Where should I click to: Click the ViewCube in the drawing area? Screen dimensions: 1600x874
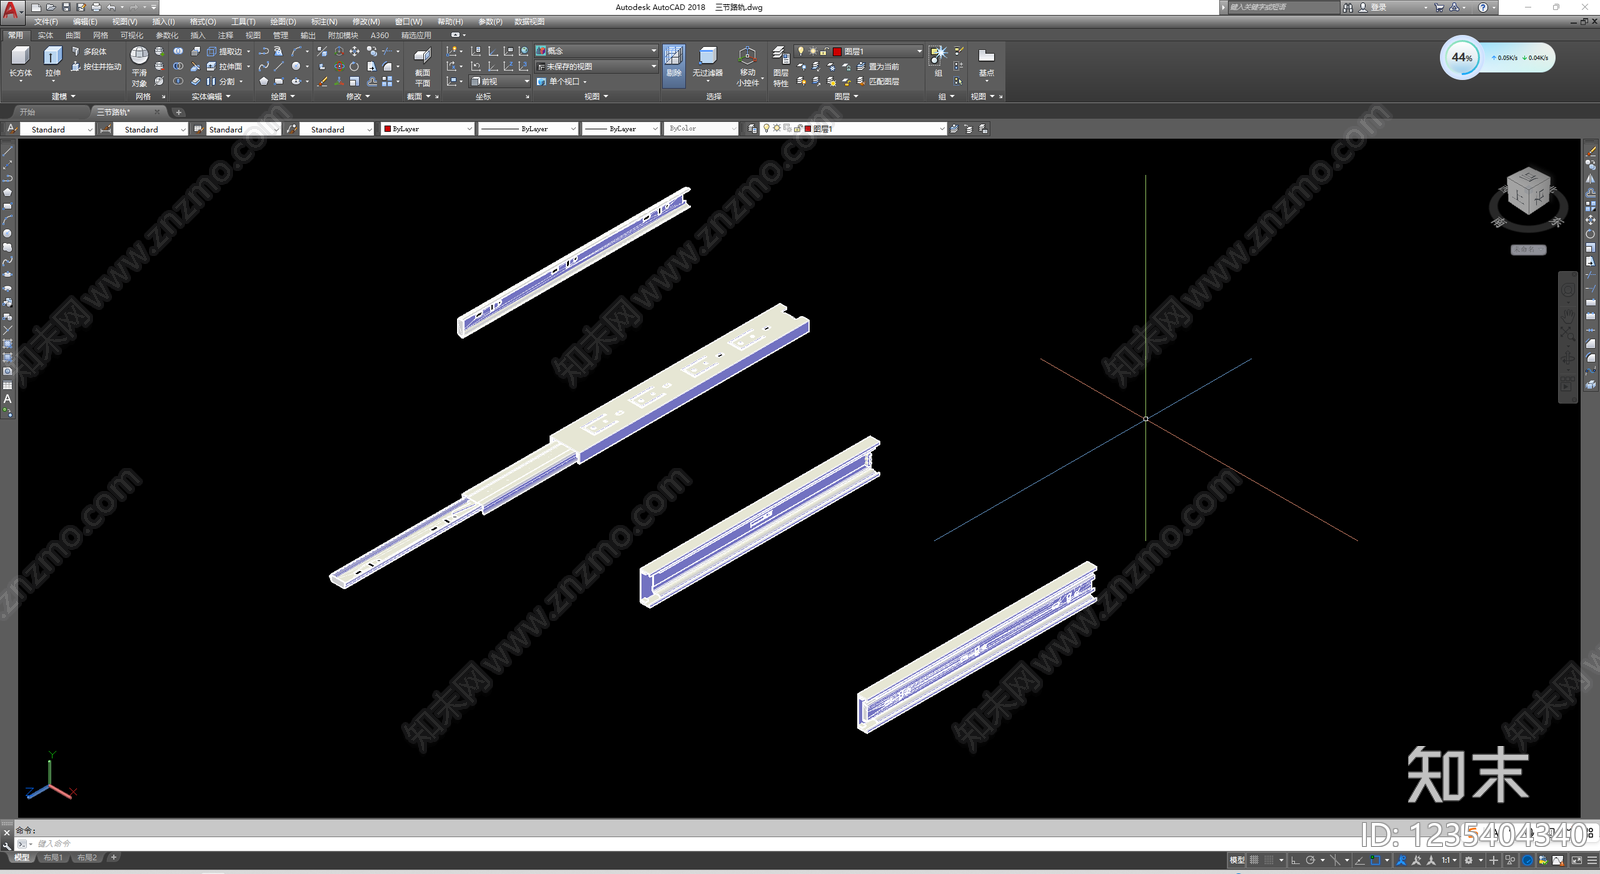1528,194
